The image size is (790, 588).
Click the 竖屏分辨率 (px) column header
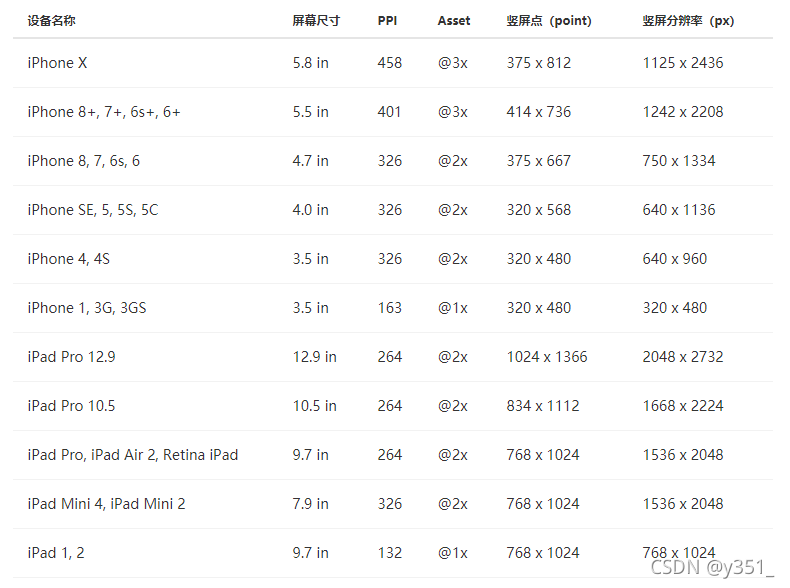688,21
